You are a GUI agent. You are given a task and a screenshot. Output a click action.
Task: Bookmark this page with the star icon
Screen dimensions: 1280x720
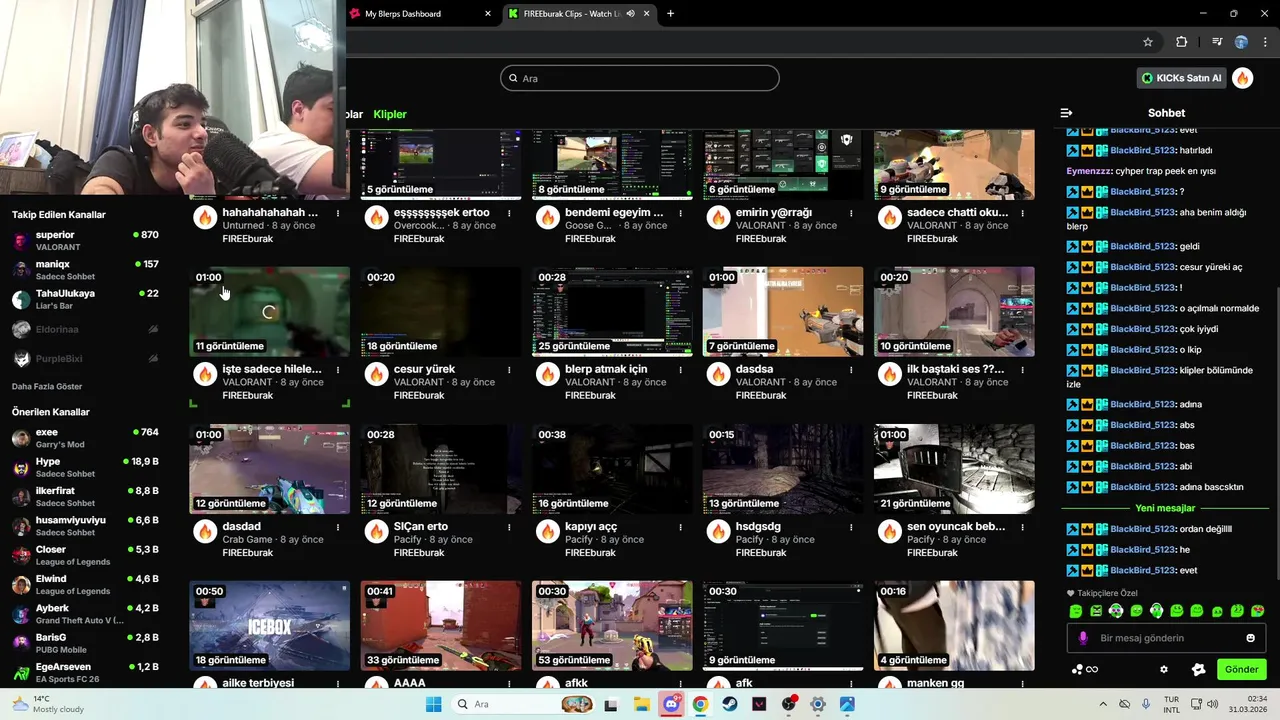1148,42
